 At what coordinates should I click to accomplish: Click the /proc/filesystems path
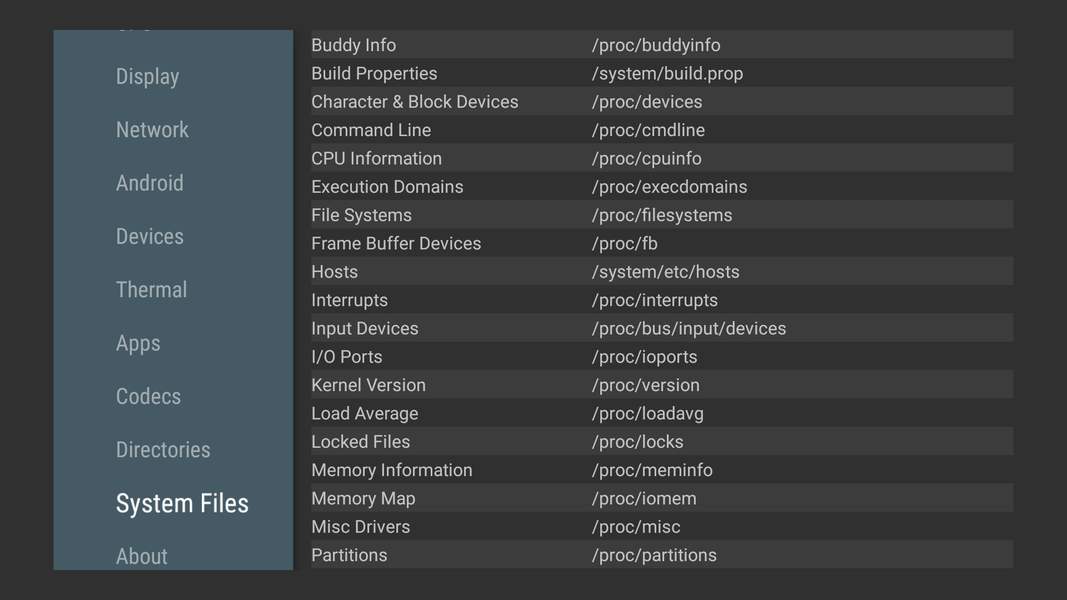pyautogui.click(x=662, y=215)
